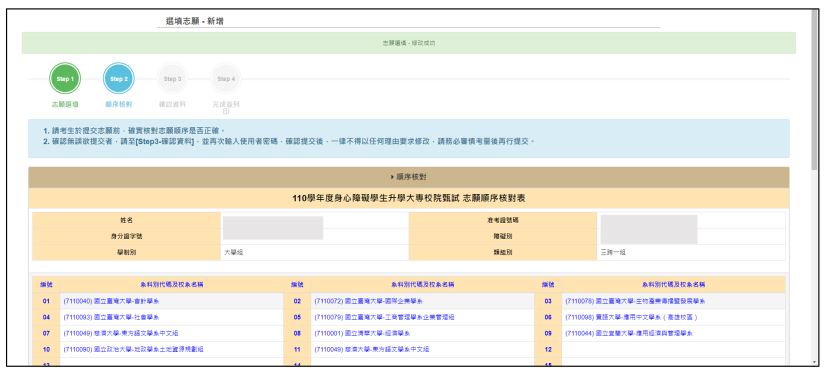Select number cell 05 in the table

click(297, 317)
